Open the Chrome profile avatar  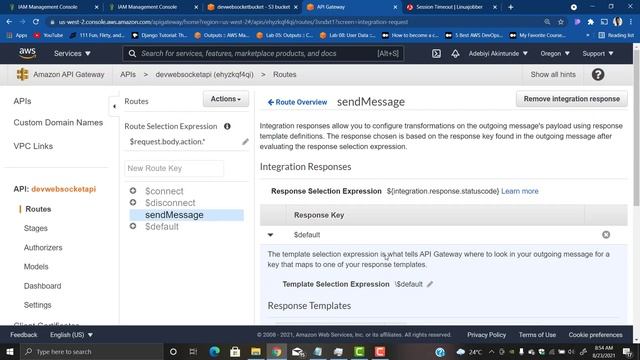click(x=618, y=22)
